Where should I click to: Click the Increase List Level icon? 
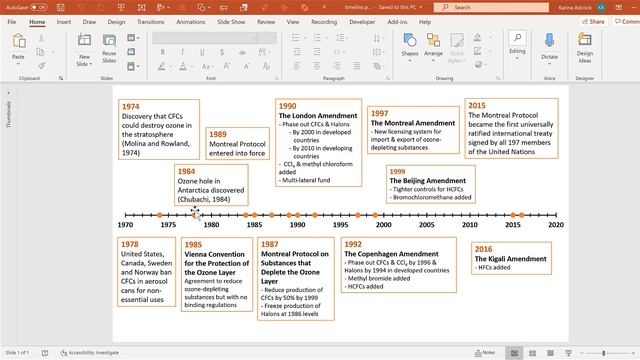click(317, 52)
